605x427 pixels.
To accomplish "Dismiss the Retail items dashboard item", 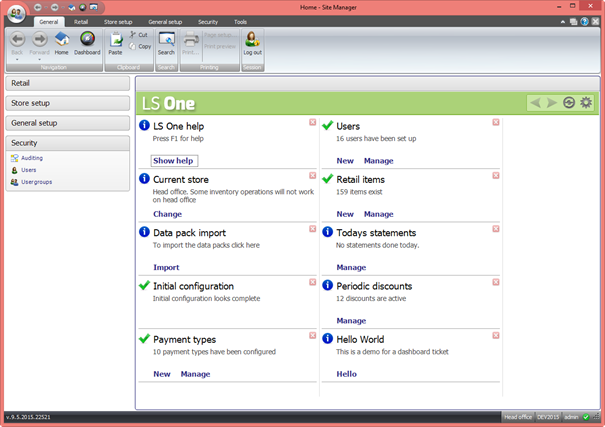I will pos(496,176).
